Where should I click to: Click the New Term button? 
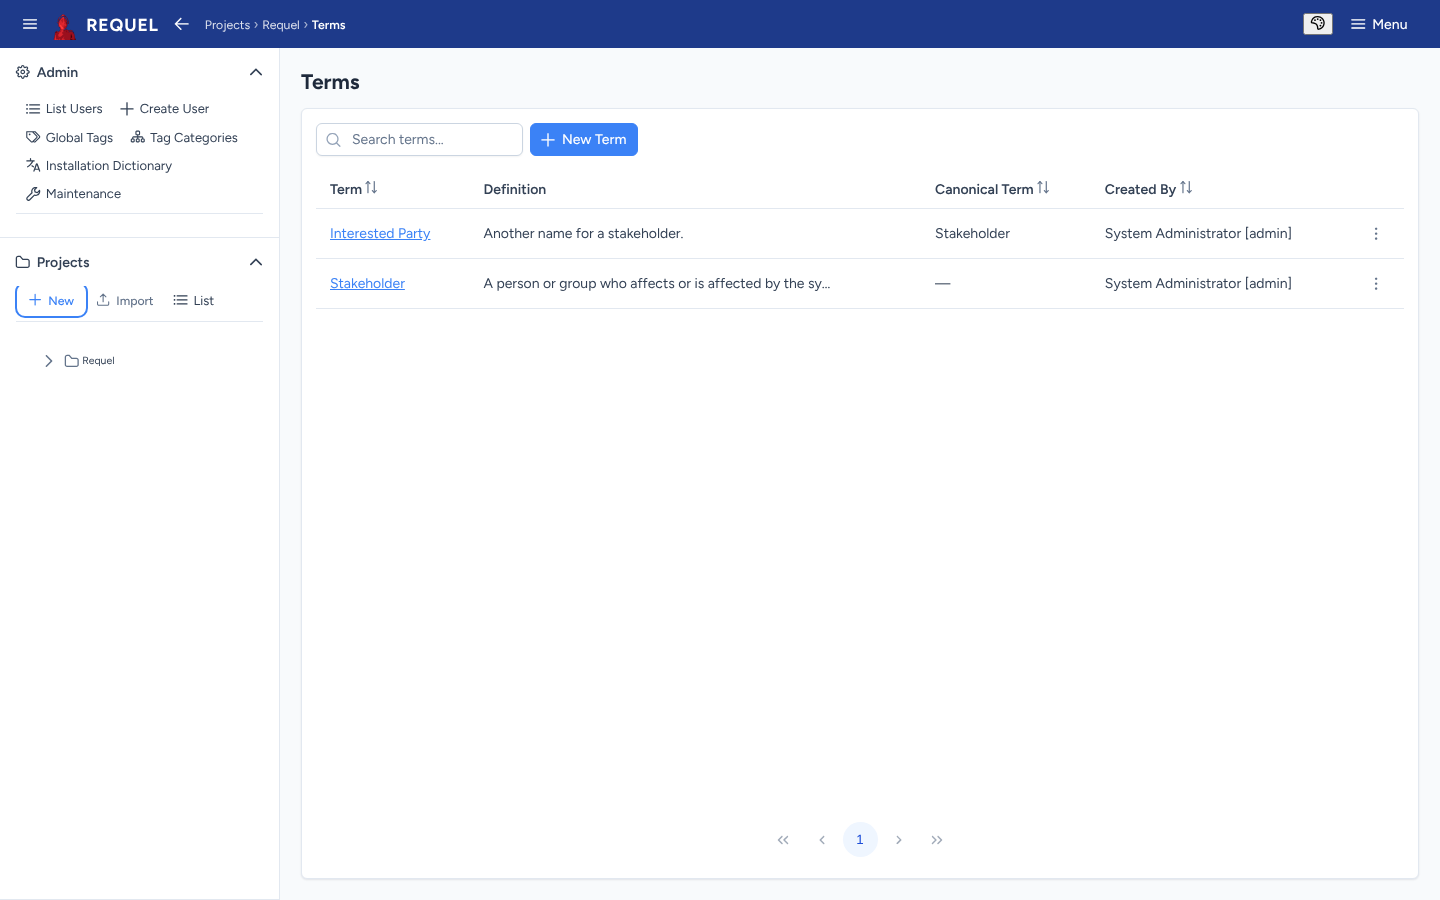click(584, 140)
